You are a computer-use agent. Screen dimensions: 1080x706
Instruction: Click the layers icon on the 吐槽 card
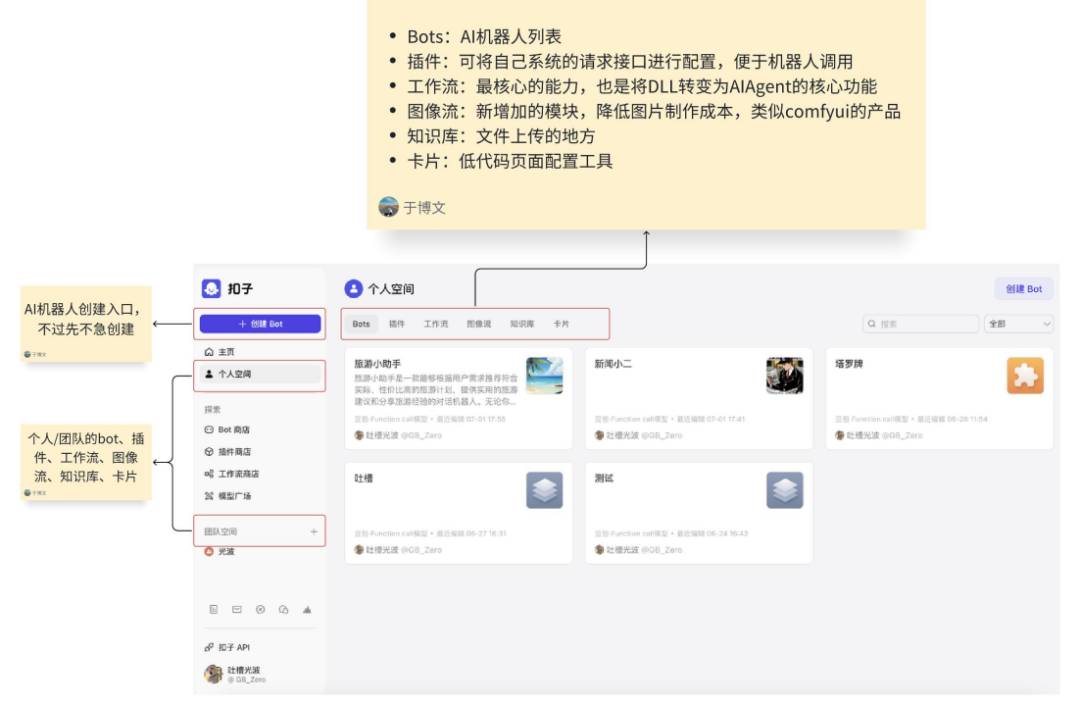coord(544,490)
